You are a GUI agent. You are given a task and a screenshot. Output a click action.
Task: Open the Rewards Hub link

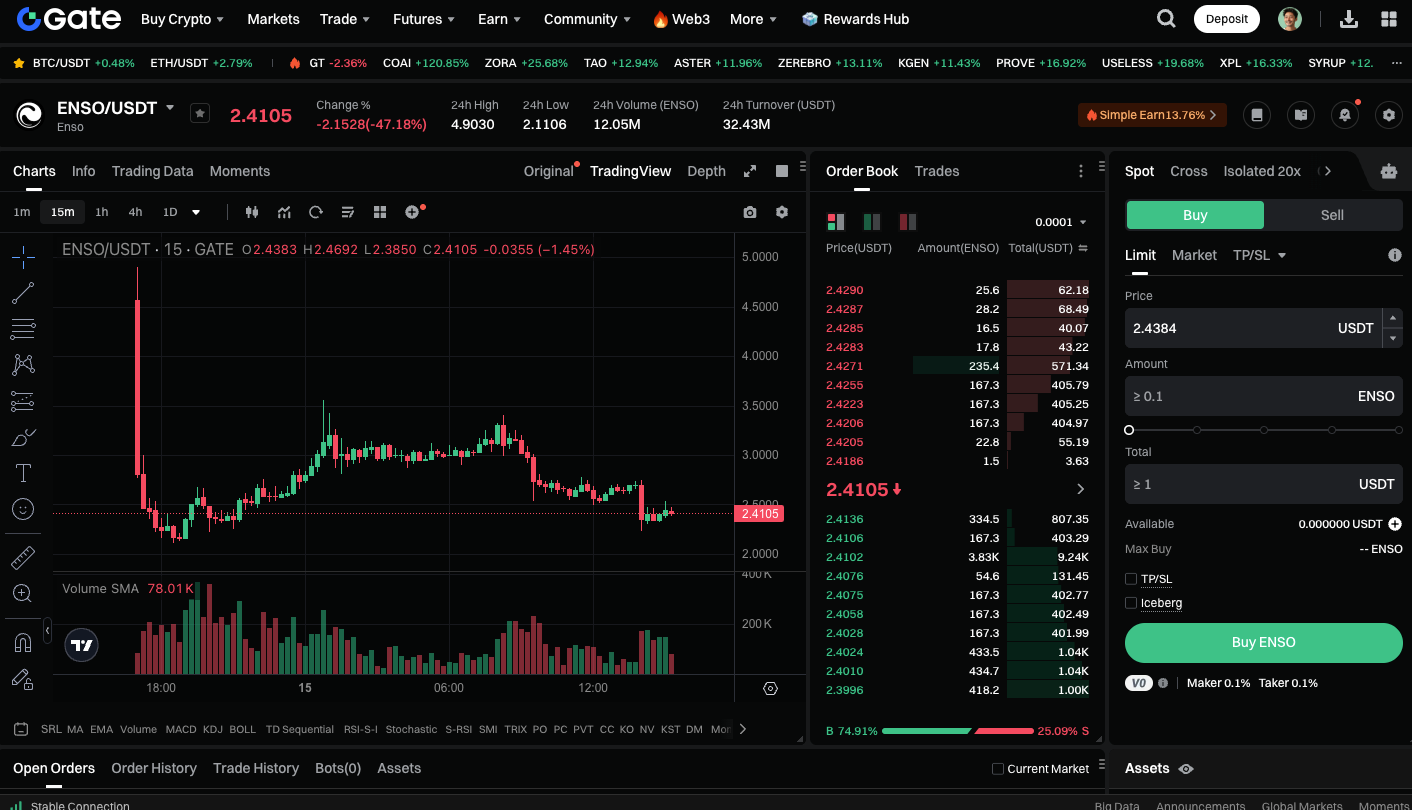click(855, 19)
